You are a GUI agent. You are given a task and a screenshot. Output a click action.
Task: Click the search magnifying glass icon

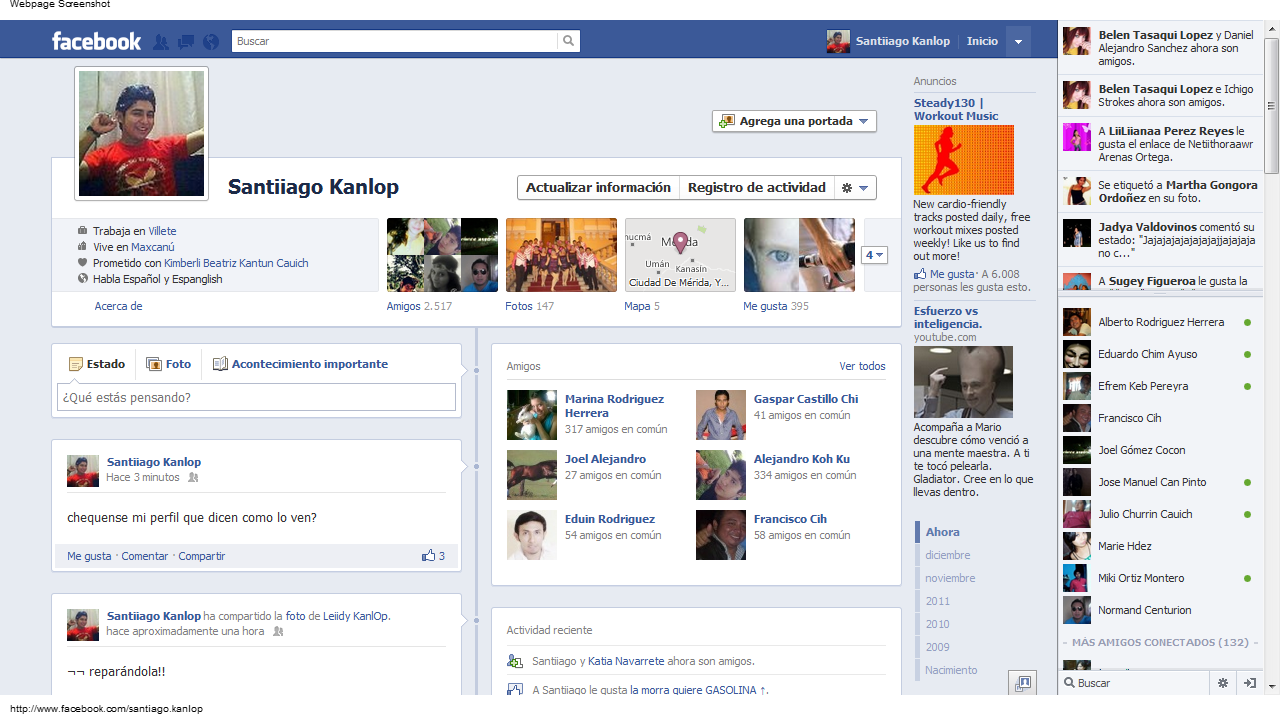click(568, 41)
